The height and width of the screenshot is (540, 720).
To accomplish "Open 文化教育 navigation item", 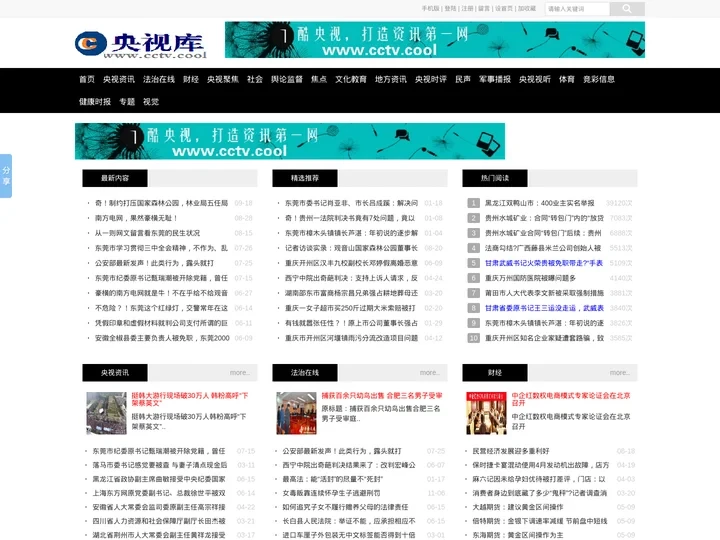I will point(351,79).
